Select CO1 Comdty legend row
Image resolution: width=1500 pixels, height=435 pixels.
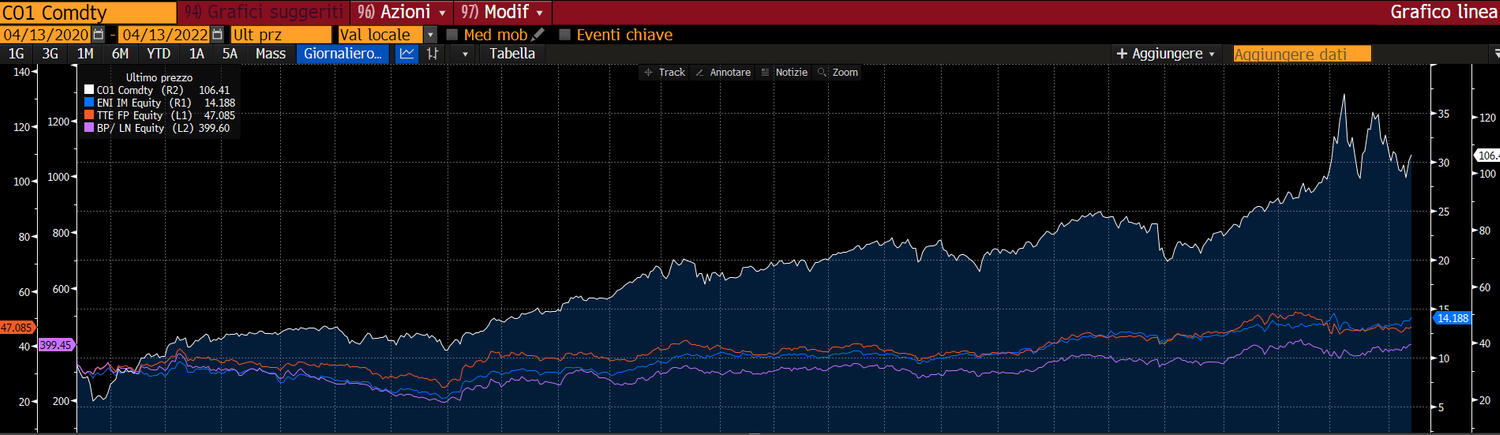tap(159, 90)
